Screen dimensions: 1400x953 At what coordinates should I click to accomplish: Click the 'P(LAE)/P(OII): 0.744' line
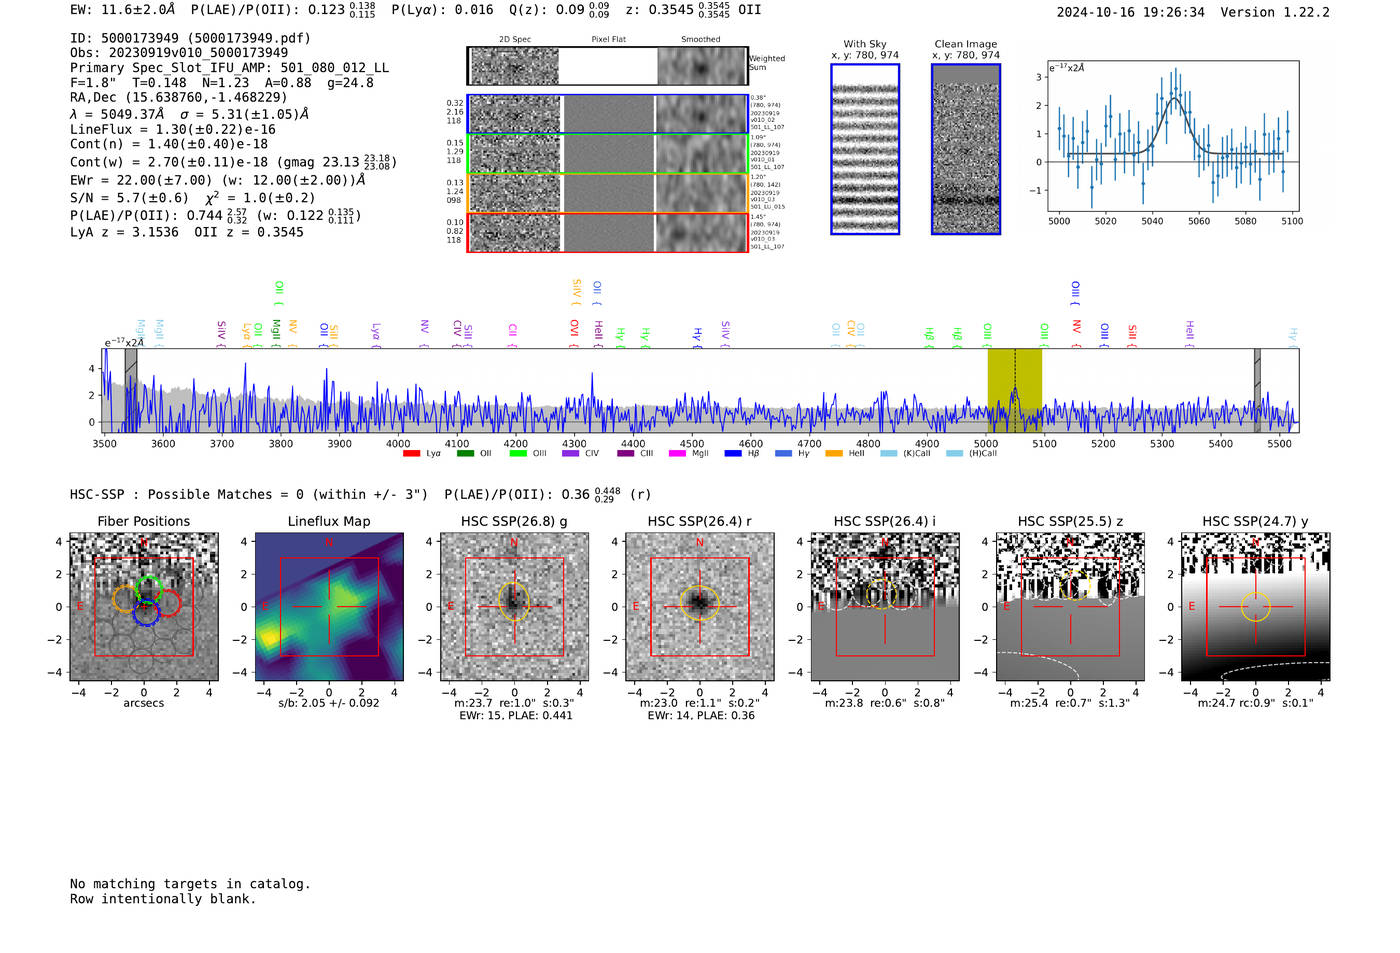(216, 215)
